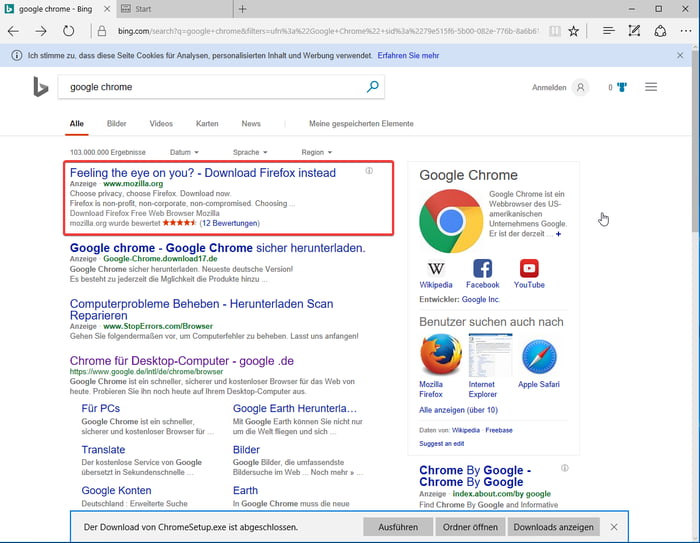The height and width of the screenshot is (543, 700).
Task: Open YouTube icon in Chrome panel
Action: [529, 268]
